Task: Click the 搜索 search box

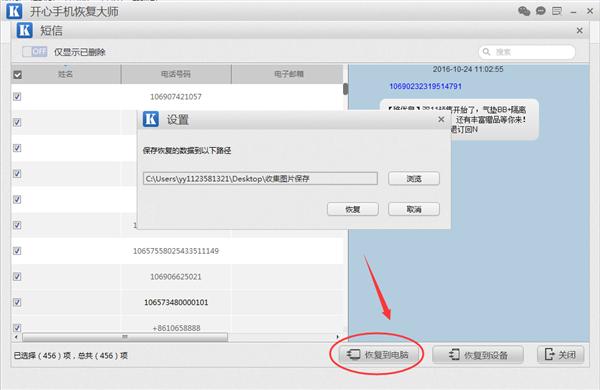Action: (x=527, y=52)
